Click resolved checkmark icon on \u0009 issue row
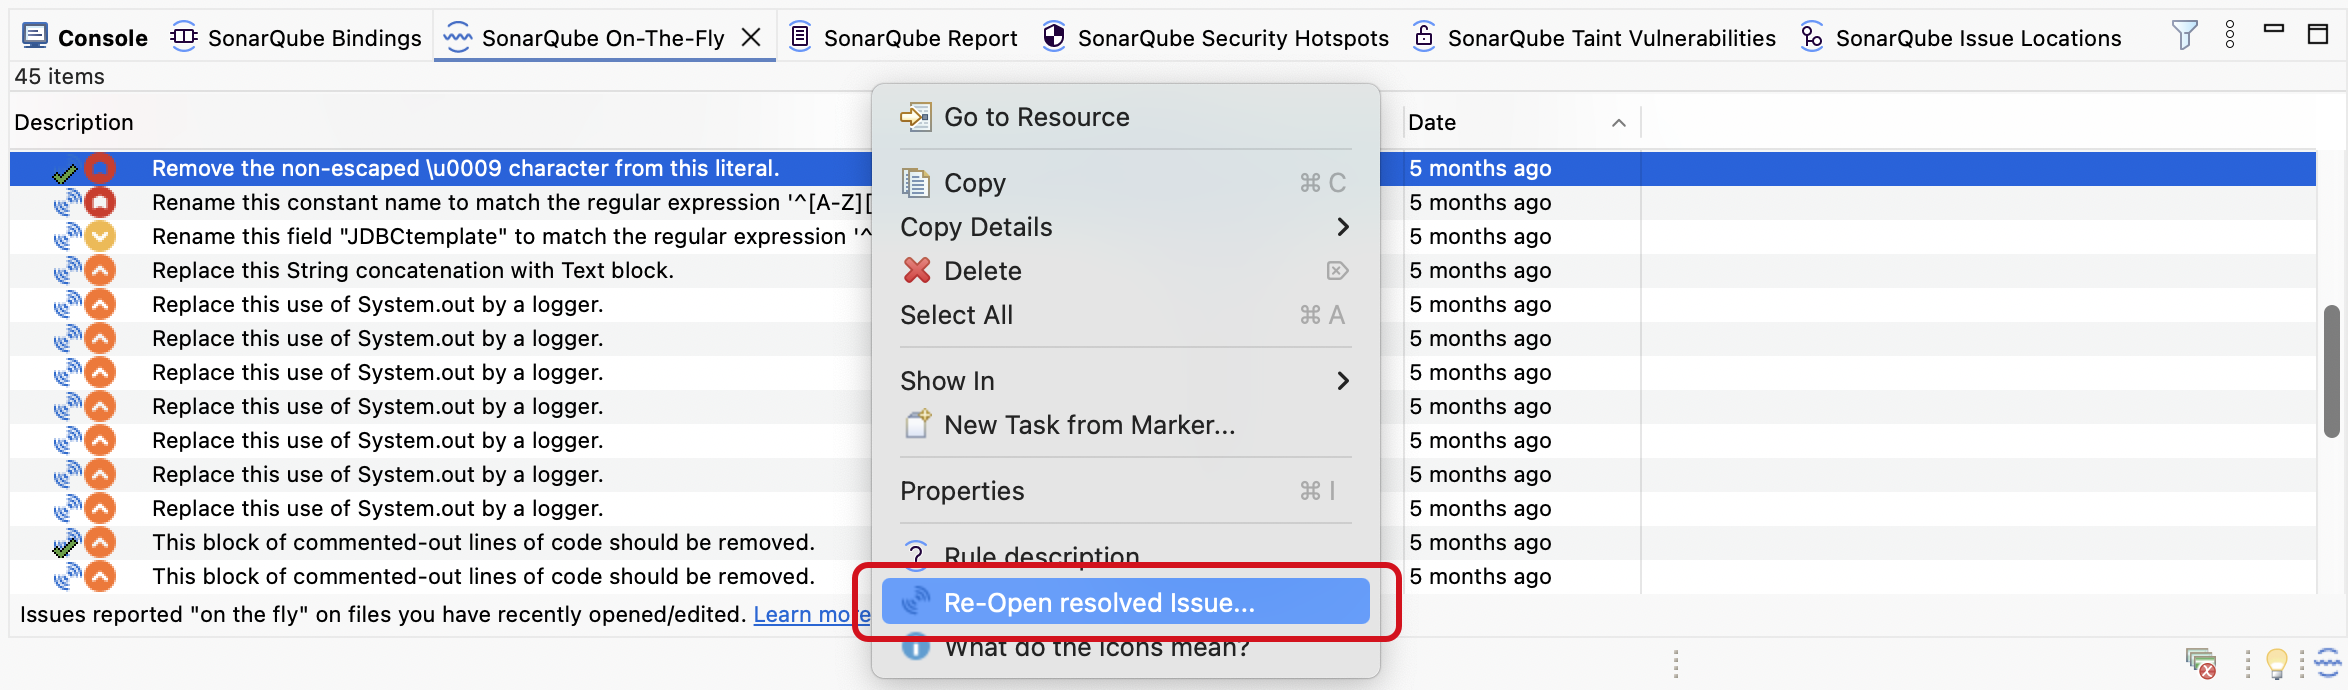2348x690 pixels. (x=65, y=171)
